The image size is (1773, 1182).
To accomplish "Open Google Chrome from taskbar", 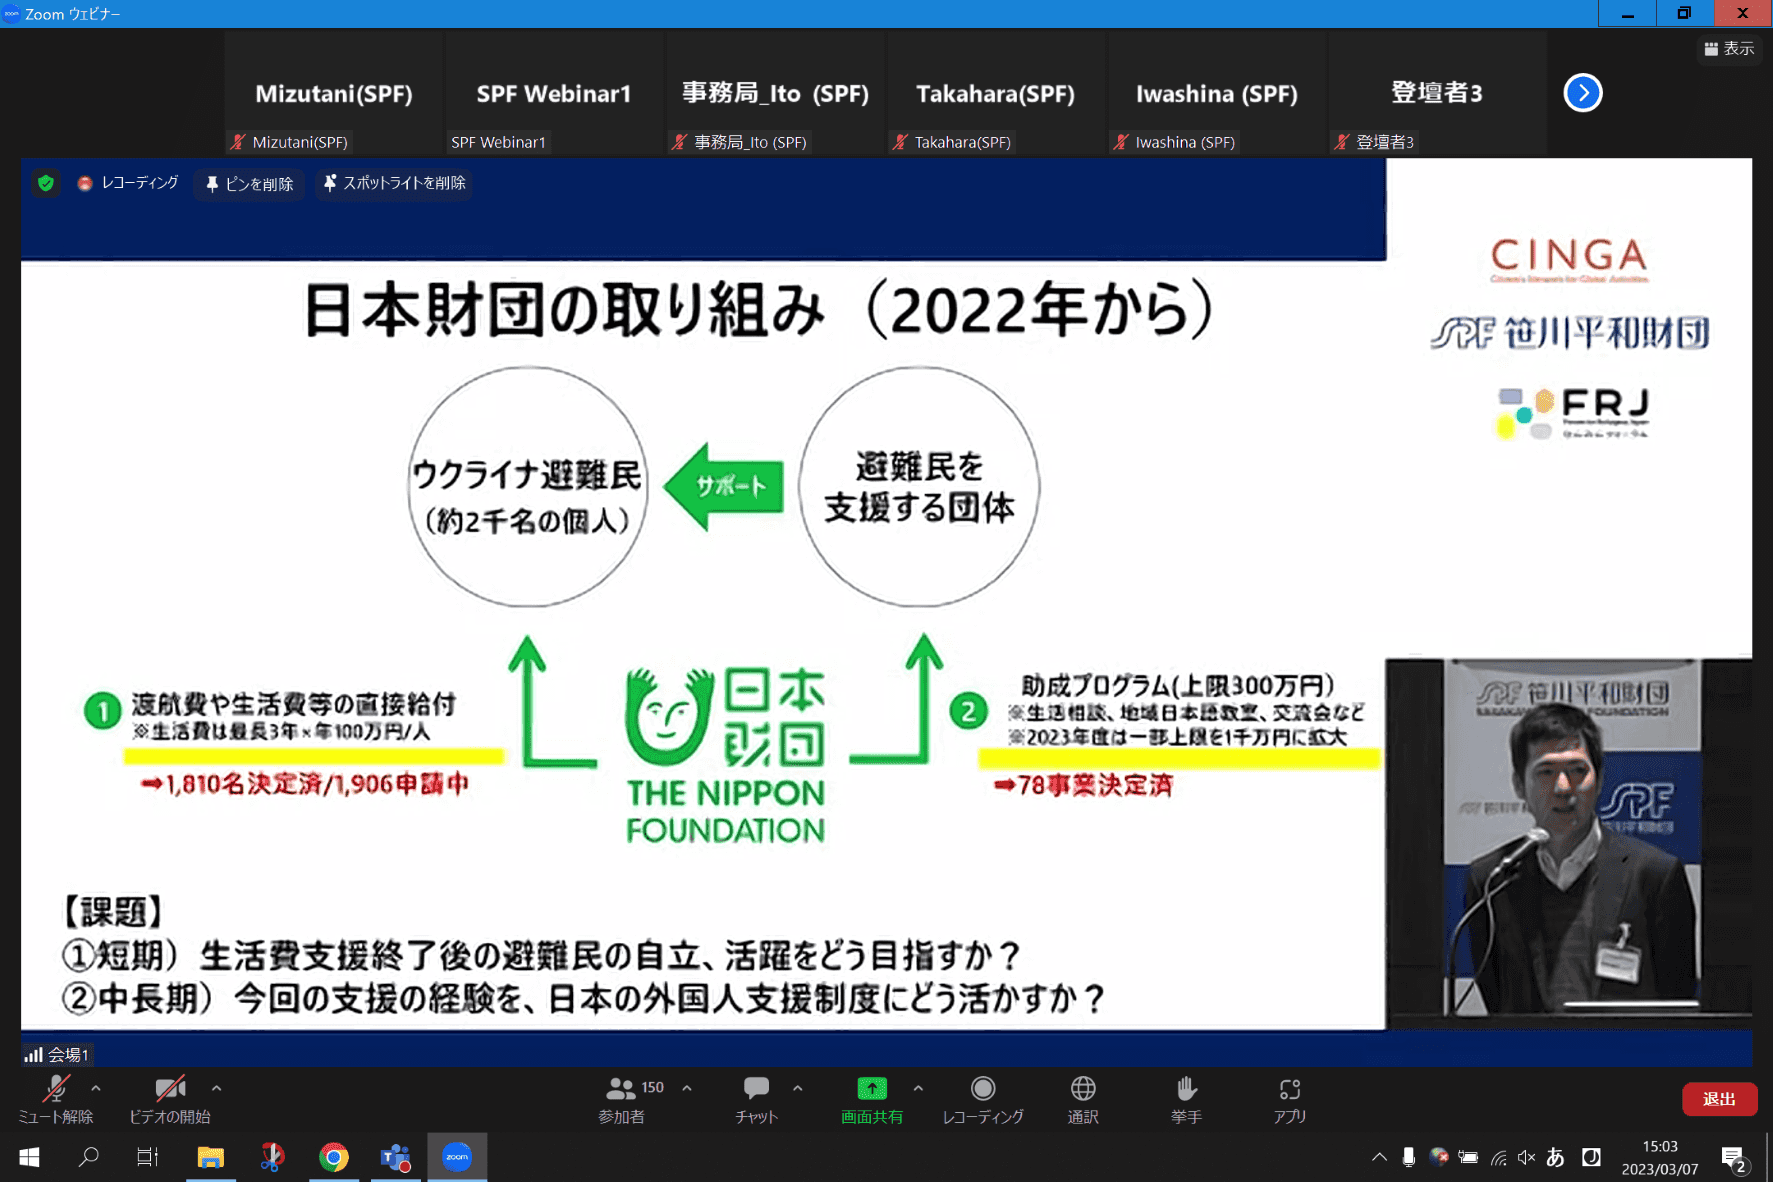I will (x=334, y=1157).
